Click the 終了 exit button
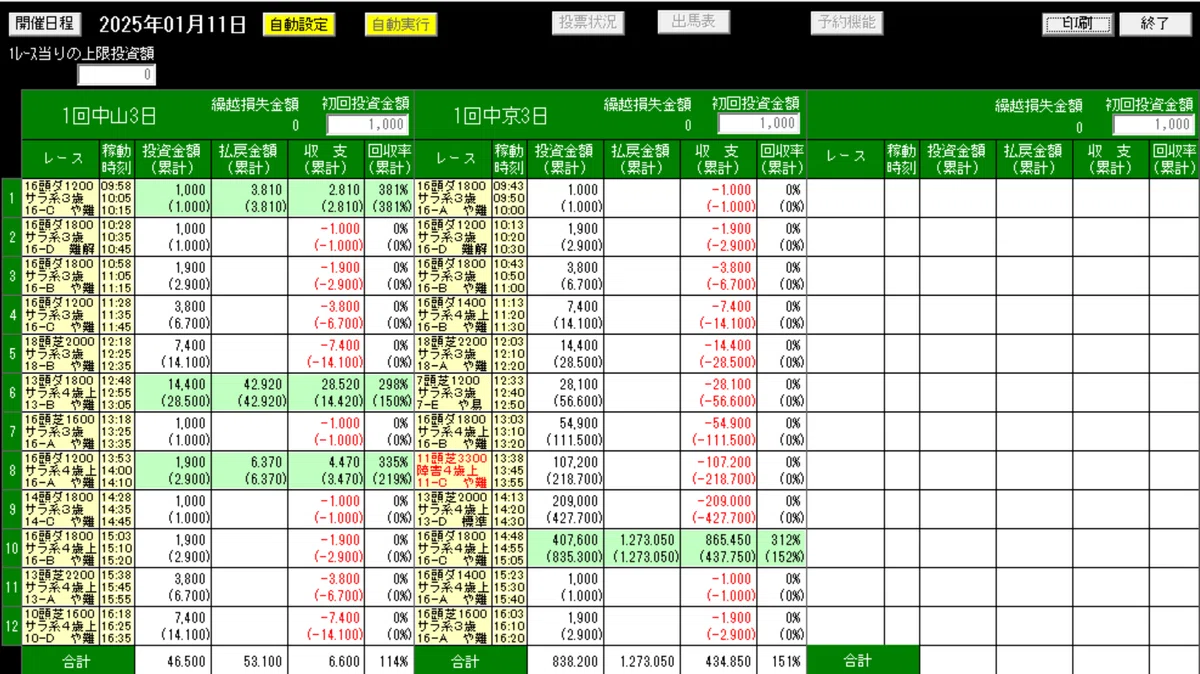Image resolution: width=1200 pixels, height=674 pixels. 1155,24
